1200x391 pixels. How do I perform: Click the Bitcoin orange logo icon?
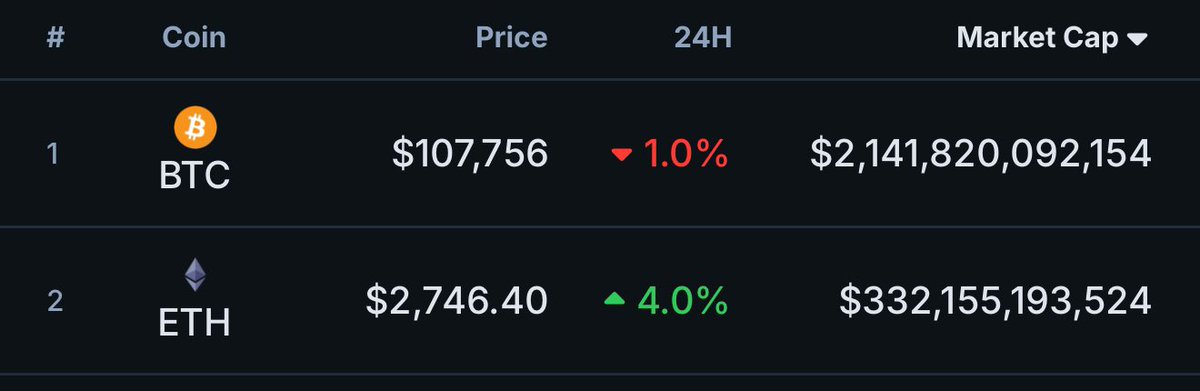point(196,127)
